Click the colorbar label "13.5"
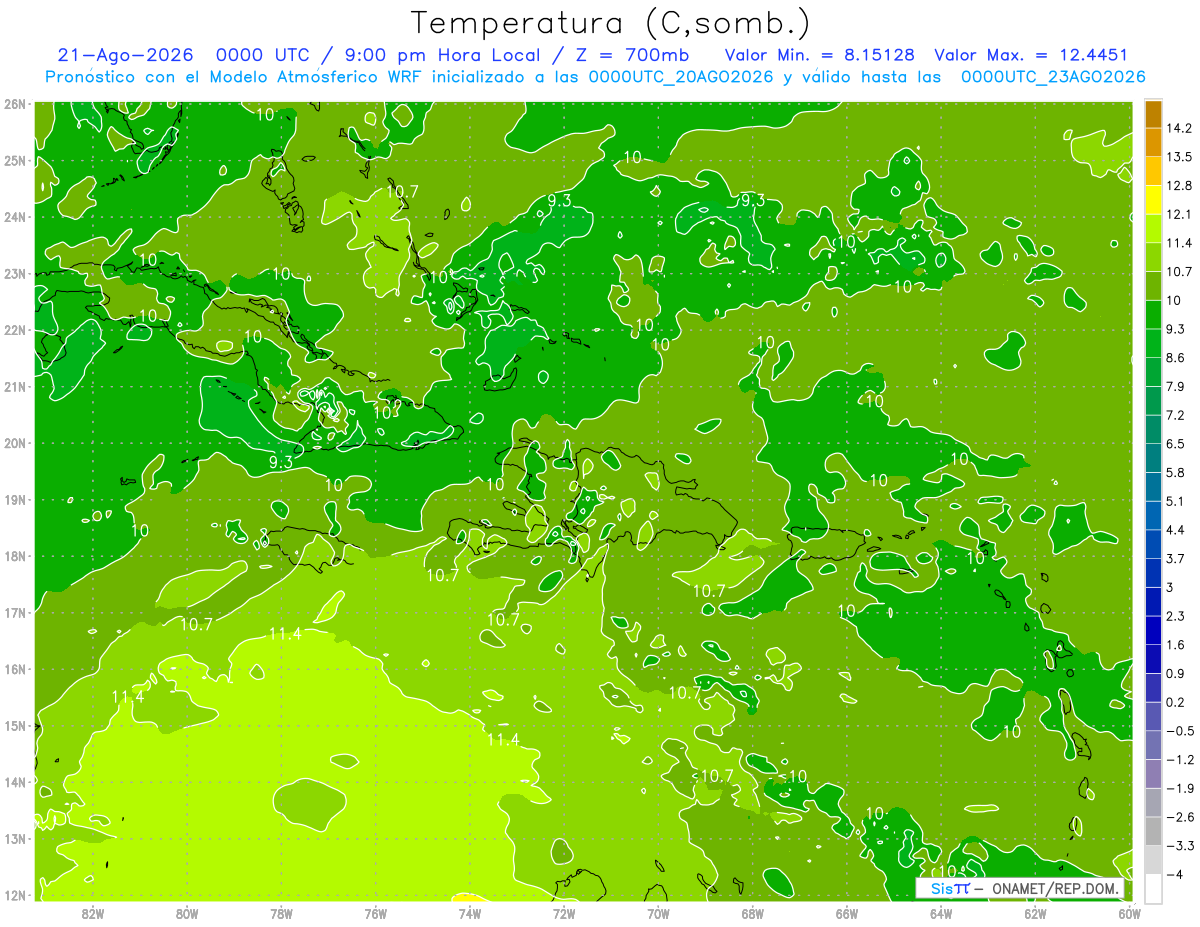The image size is (1200, 927). click(1178, 157)
